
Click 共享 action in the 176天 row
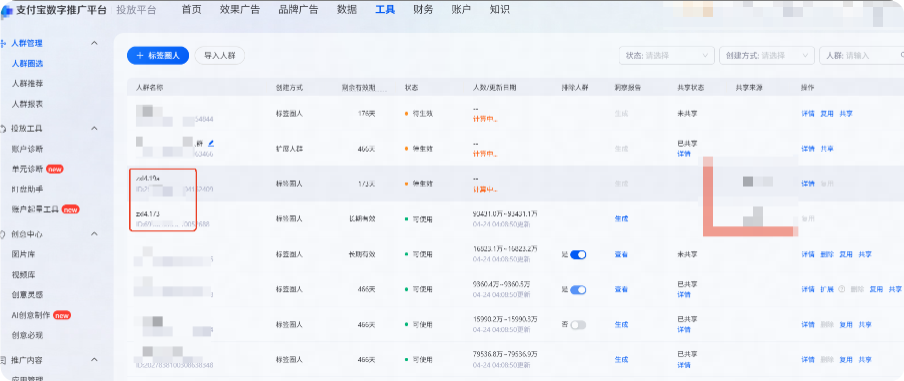tap(846, 114)
